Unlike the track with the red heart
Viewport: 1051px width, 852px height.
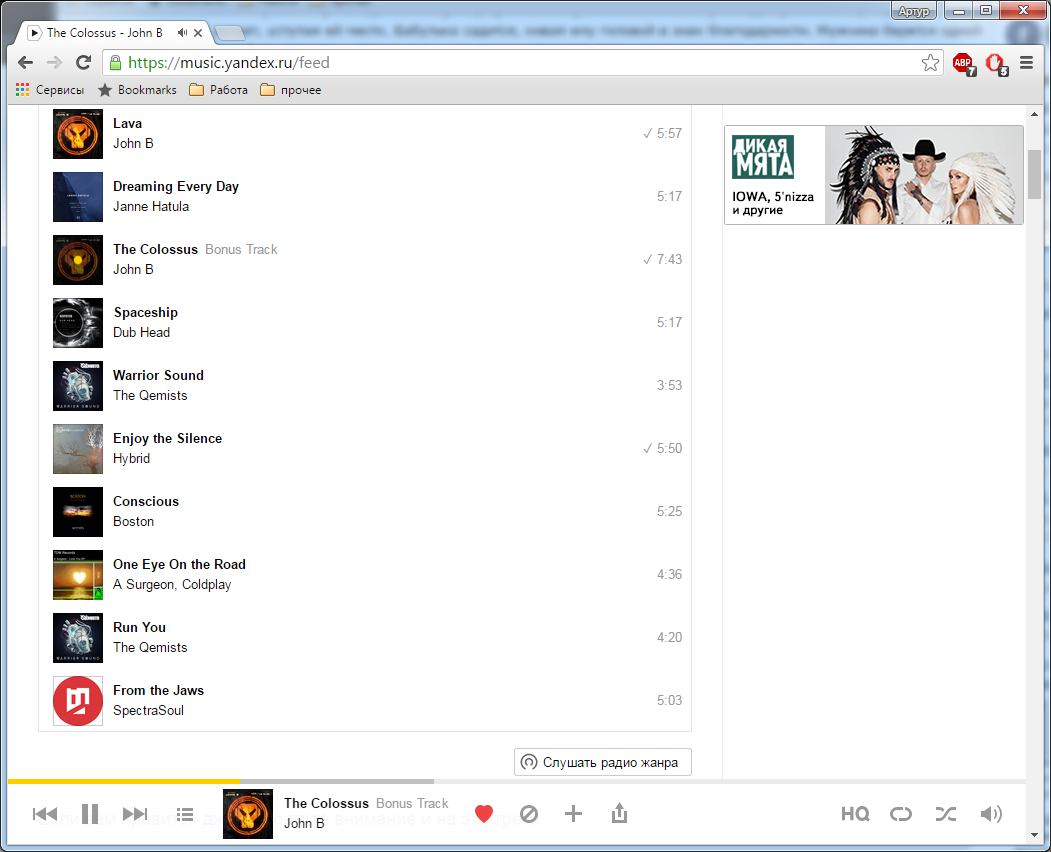coord(484,814)
